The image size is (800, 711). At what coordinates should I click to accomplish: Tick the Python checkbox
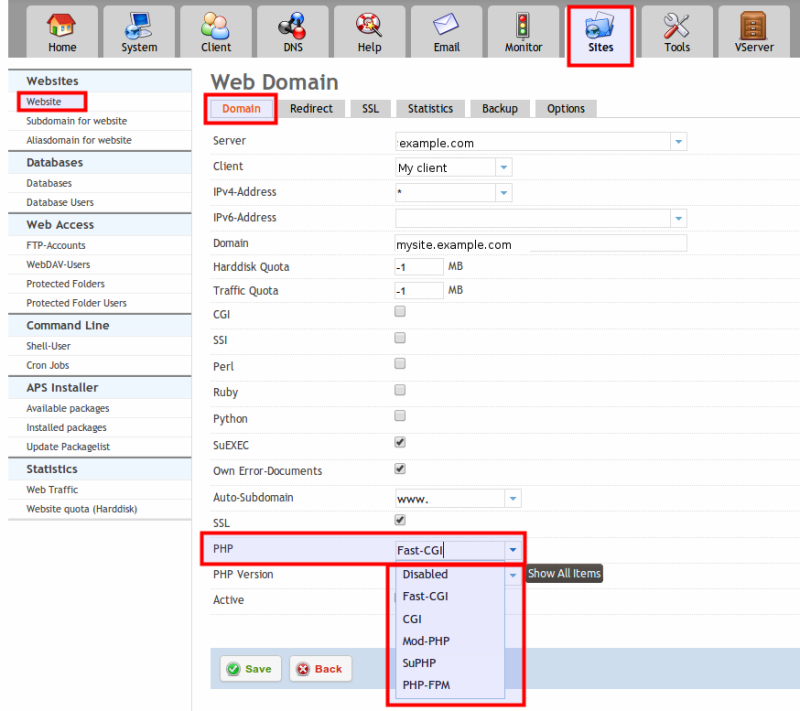tap(400, 416)
